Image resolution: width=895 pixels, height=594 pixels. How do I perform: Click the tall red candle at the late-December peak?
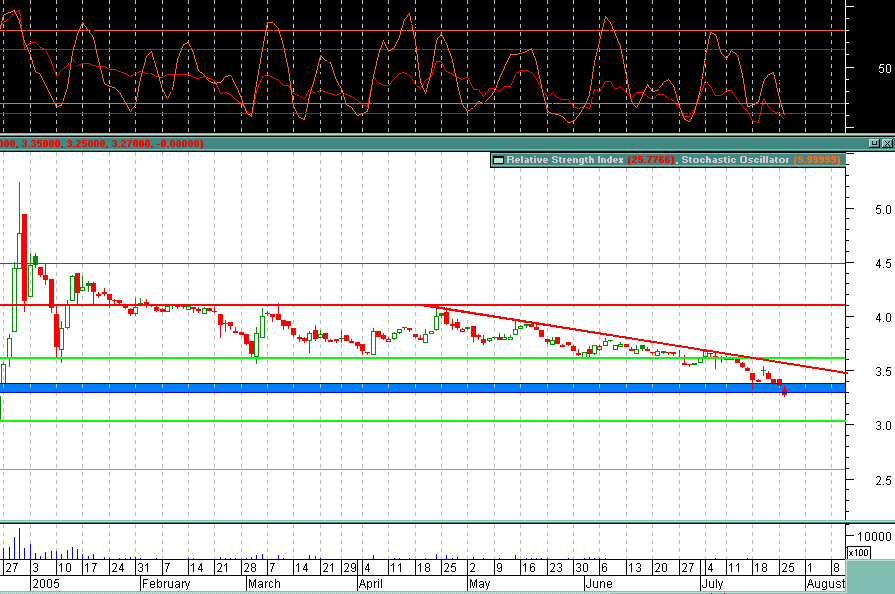click(x=24, y=240)
